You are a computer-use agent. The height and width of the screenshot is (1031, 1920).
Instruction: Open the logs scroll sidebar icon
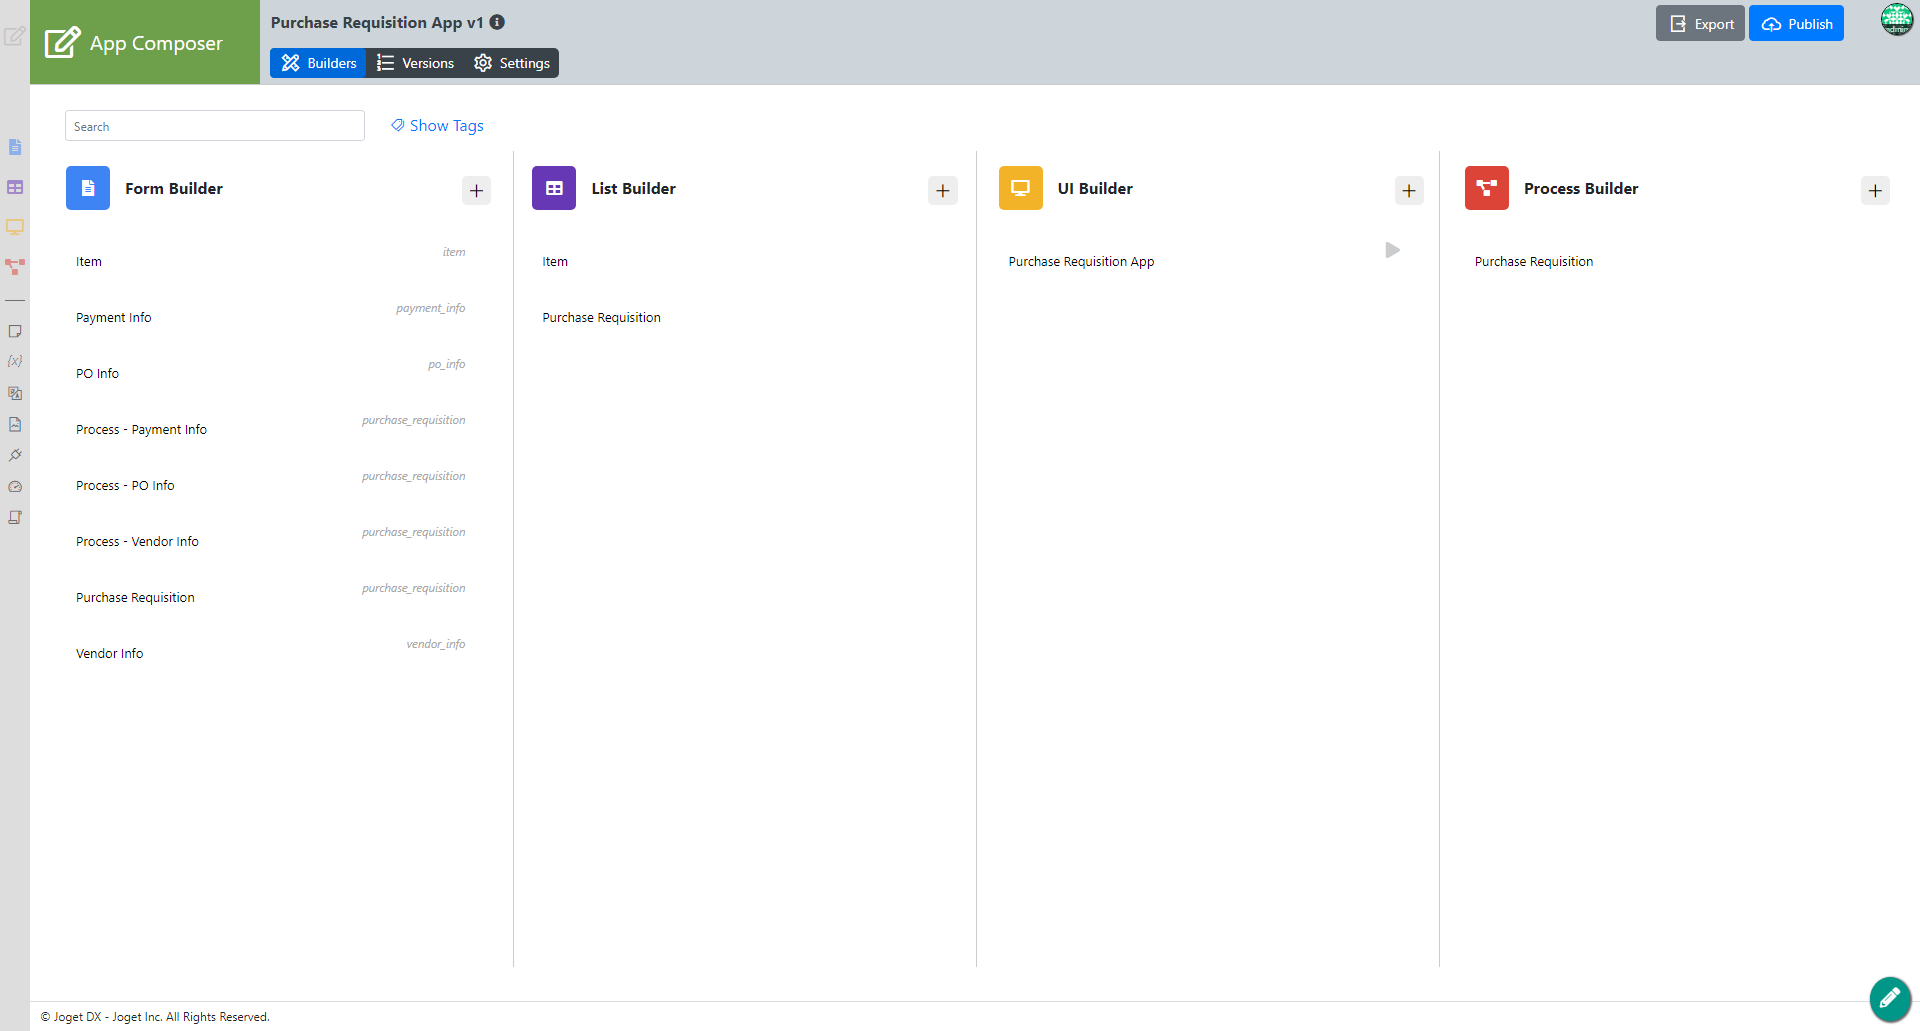pyautogui.click(x=15, y=517)
